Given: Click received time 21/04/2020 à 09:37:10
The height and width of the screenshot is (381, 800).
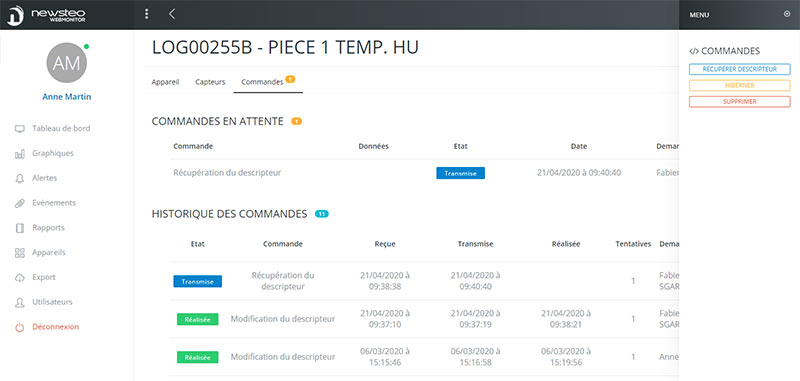Looking at the screenshot, I should [385, 319].
